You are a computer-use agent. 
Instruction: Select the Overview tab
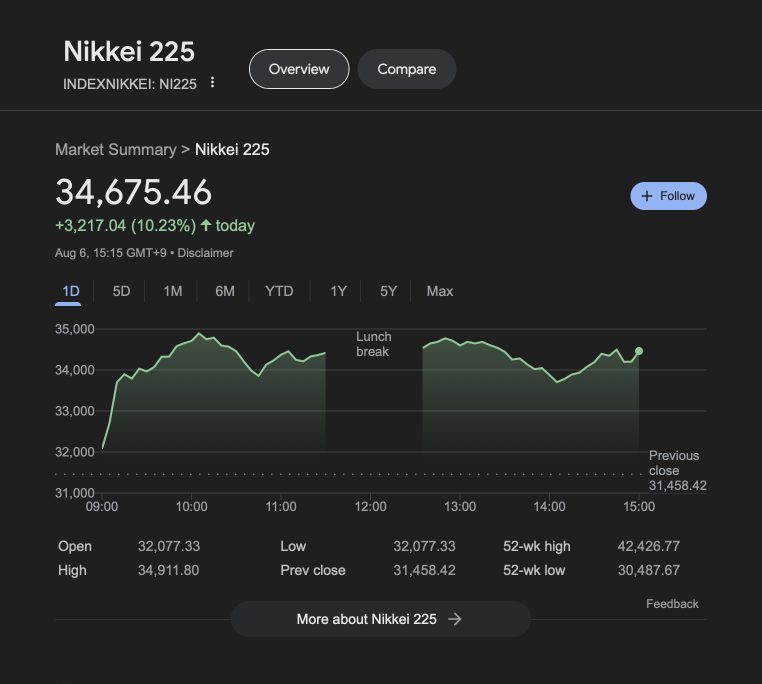click(299, 69)
